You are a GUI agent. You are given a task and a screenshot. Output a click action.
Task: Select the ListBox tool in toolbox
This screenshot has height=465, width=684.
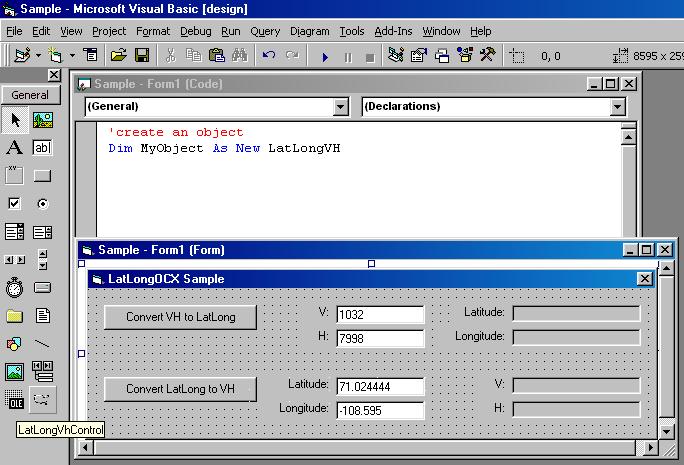(x=43, y=232)
